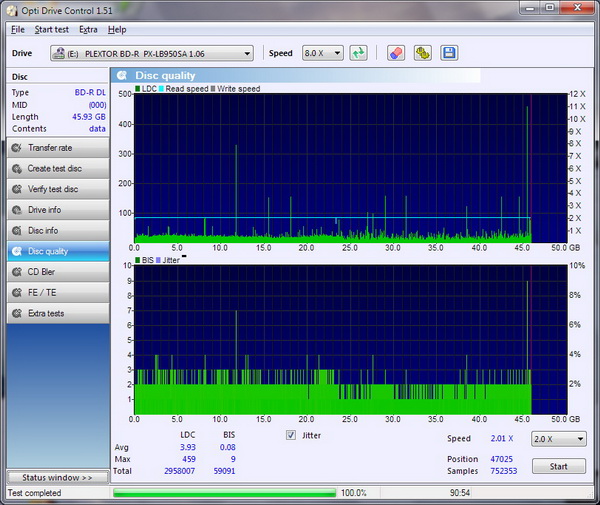
Task: Click the Disc quality header icon
Action: (122, 75)
